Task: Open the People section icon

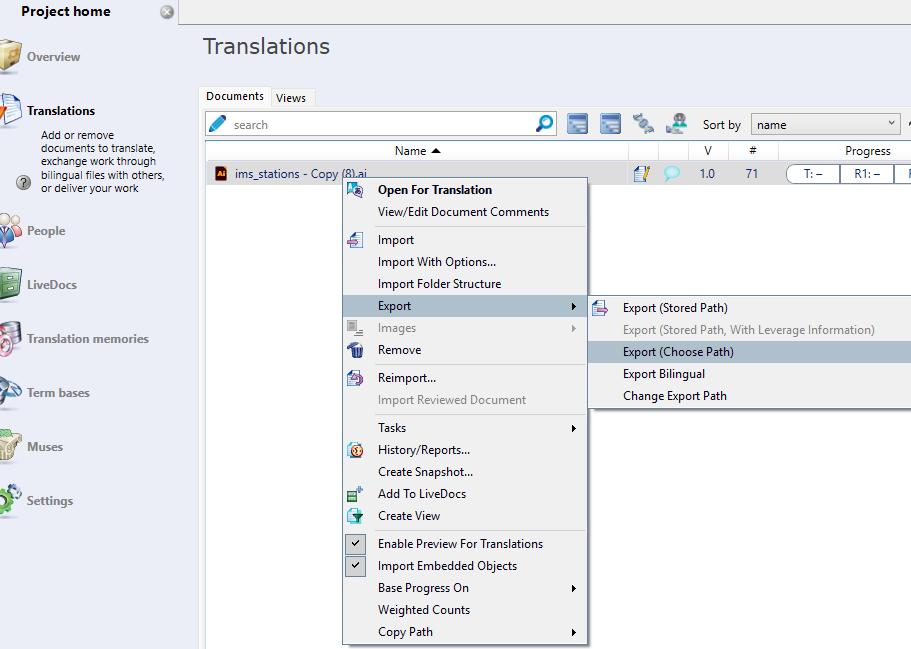Action: pyautogui.click(x=10, y=230)
